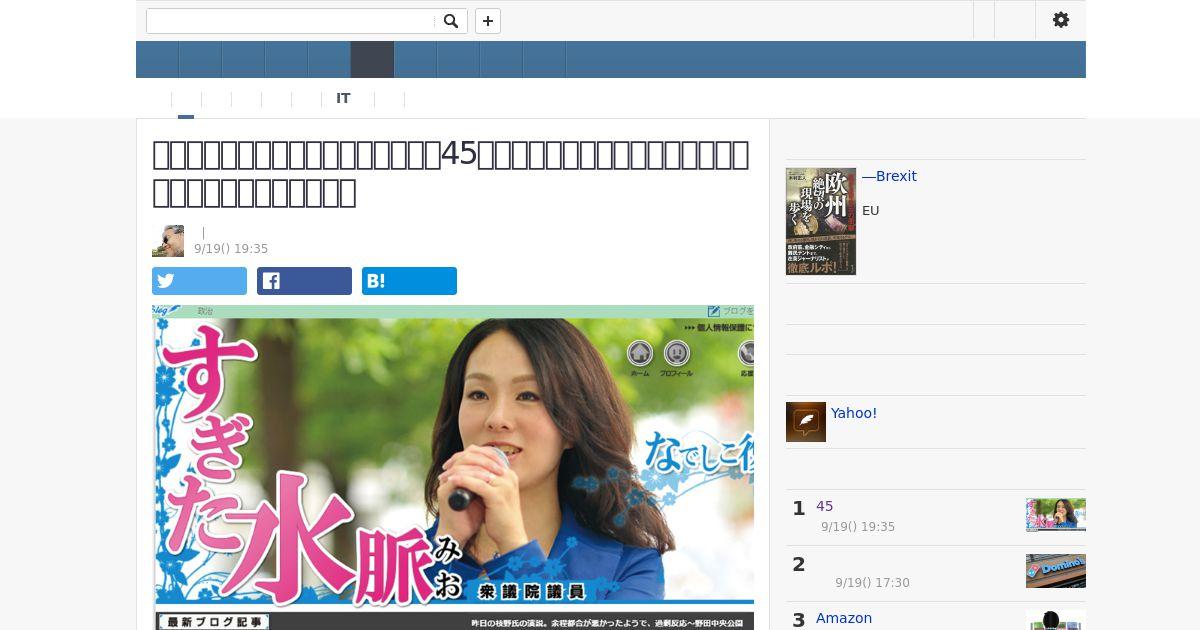Open the gear settings icon
Screen dimensions: 1200x630
(x=1061, y=20)
